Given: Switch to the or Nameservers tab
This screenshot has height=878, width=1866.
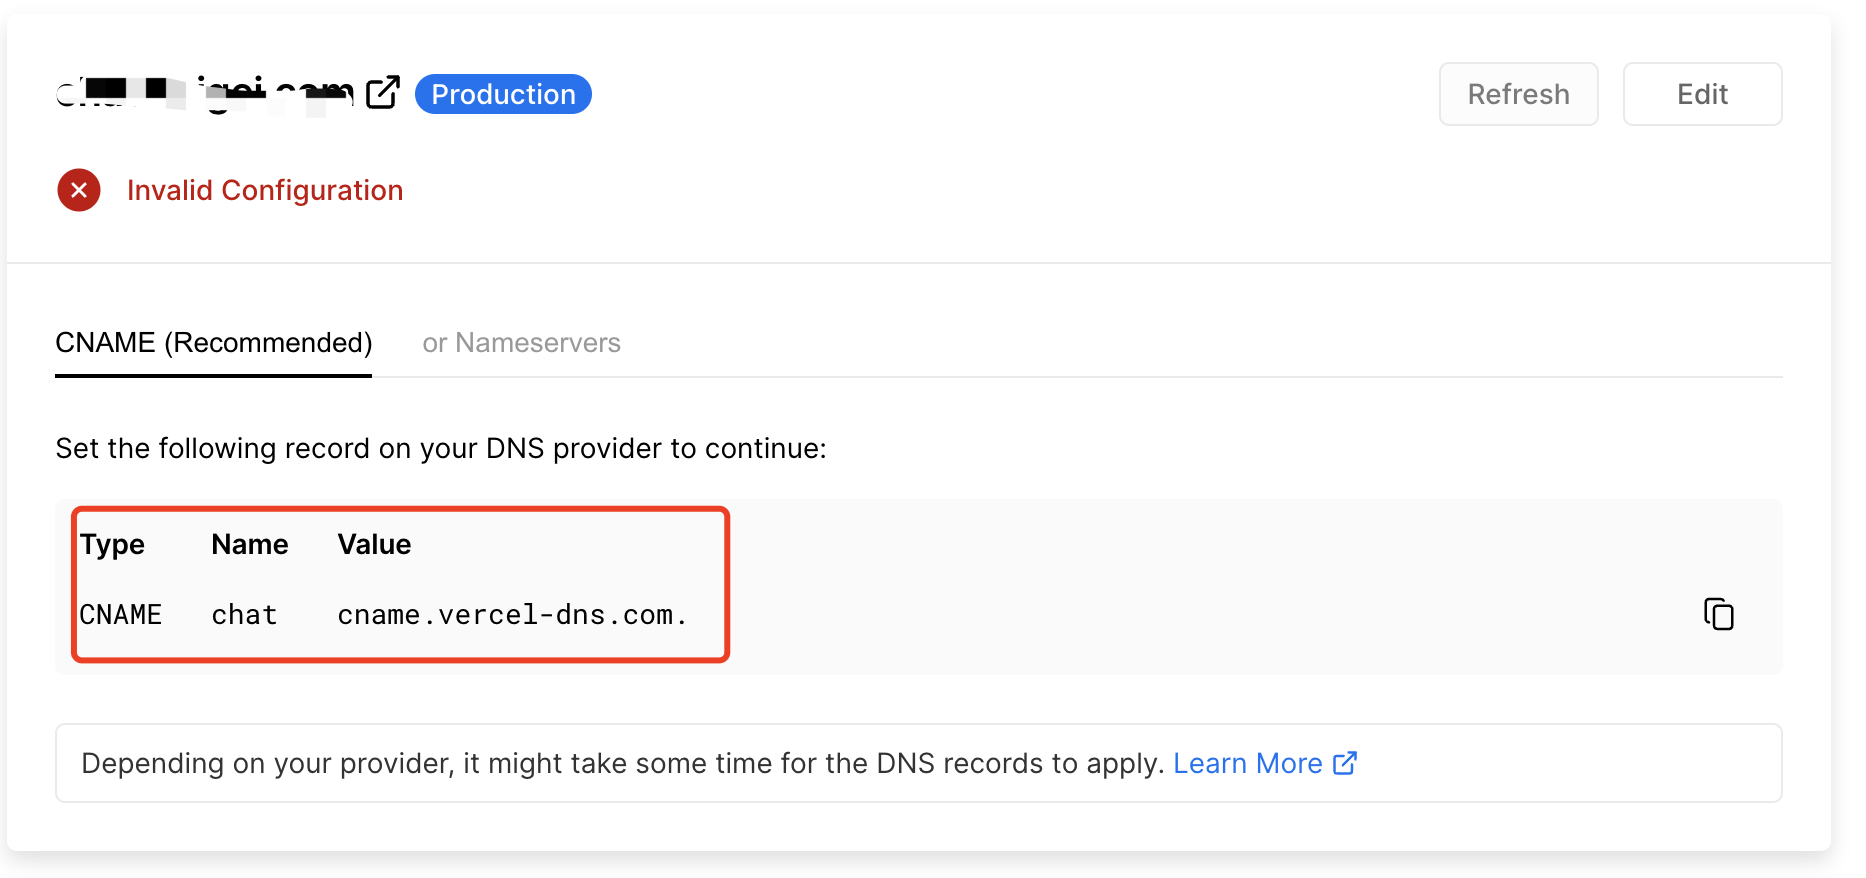Looking at the screenshot, I should pos(521,343).
